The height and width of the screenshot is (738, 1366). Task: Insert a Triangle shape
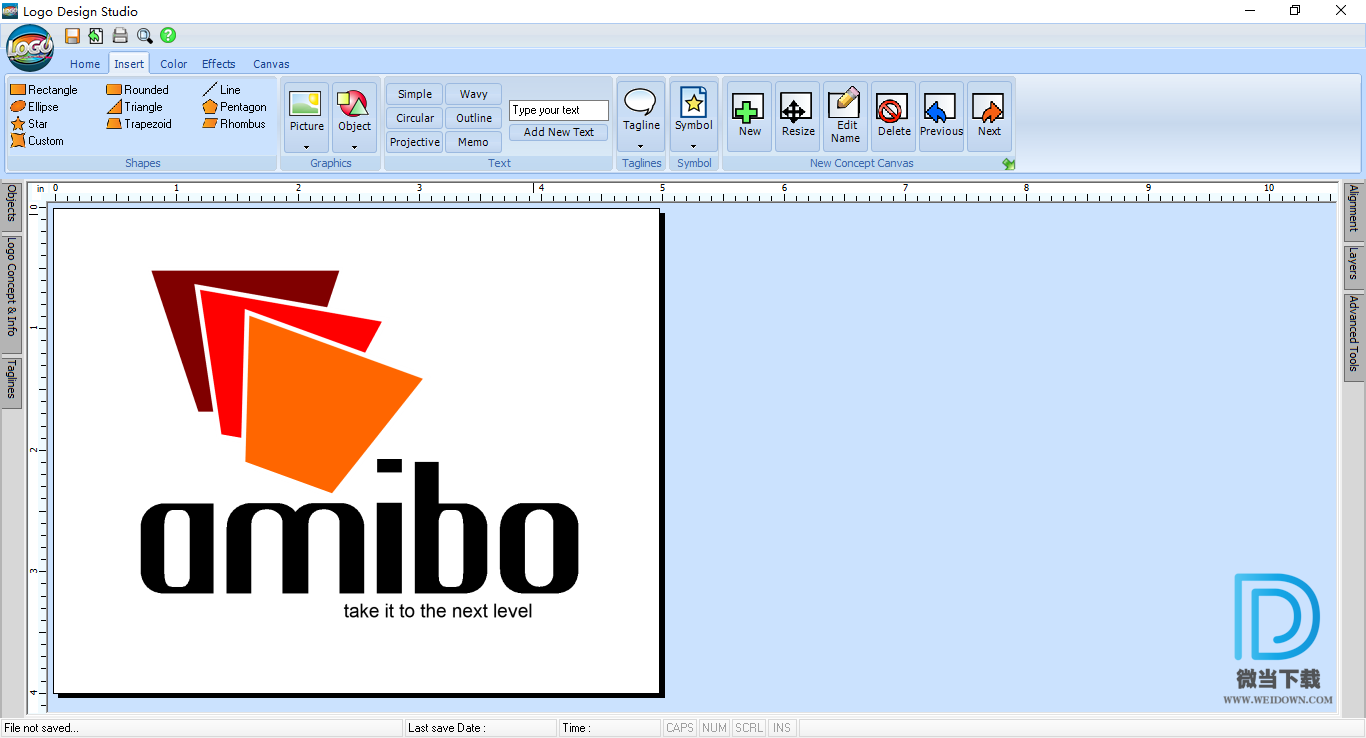(135, 107)
